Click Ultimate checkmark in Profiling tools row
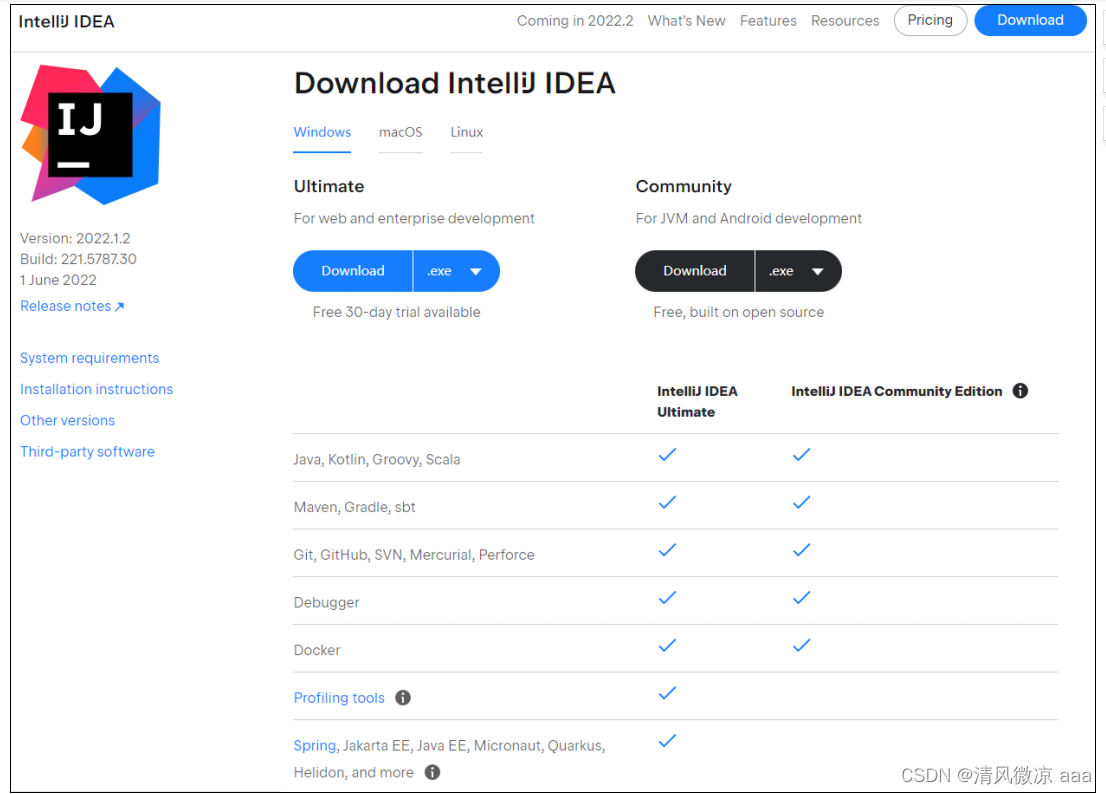This screenshot has width=1106, height=794. click(x=667, y=693)
